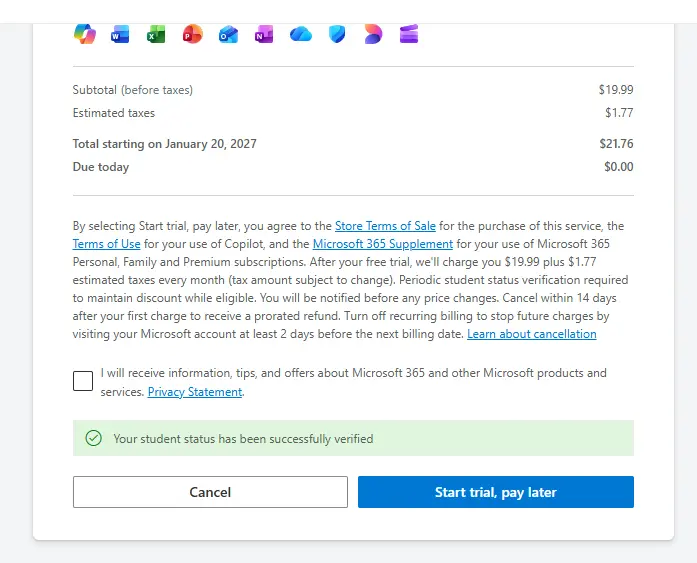Open the Store Terms of Sale link

click(385, 226)
